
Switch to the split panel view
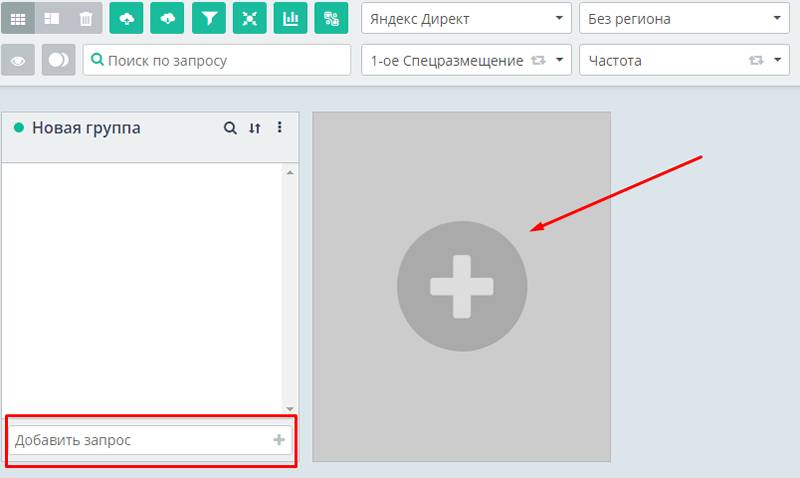[x=52, y=19]
